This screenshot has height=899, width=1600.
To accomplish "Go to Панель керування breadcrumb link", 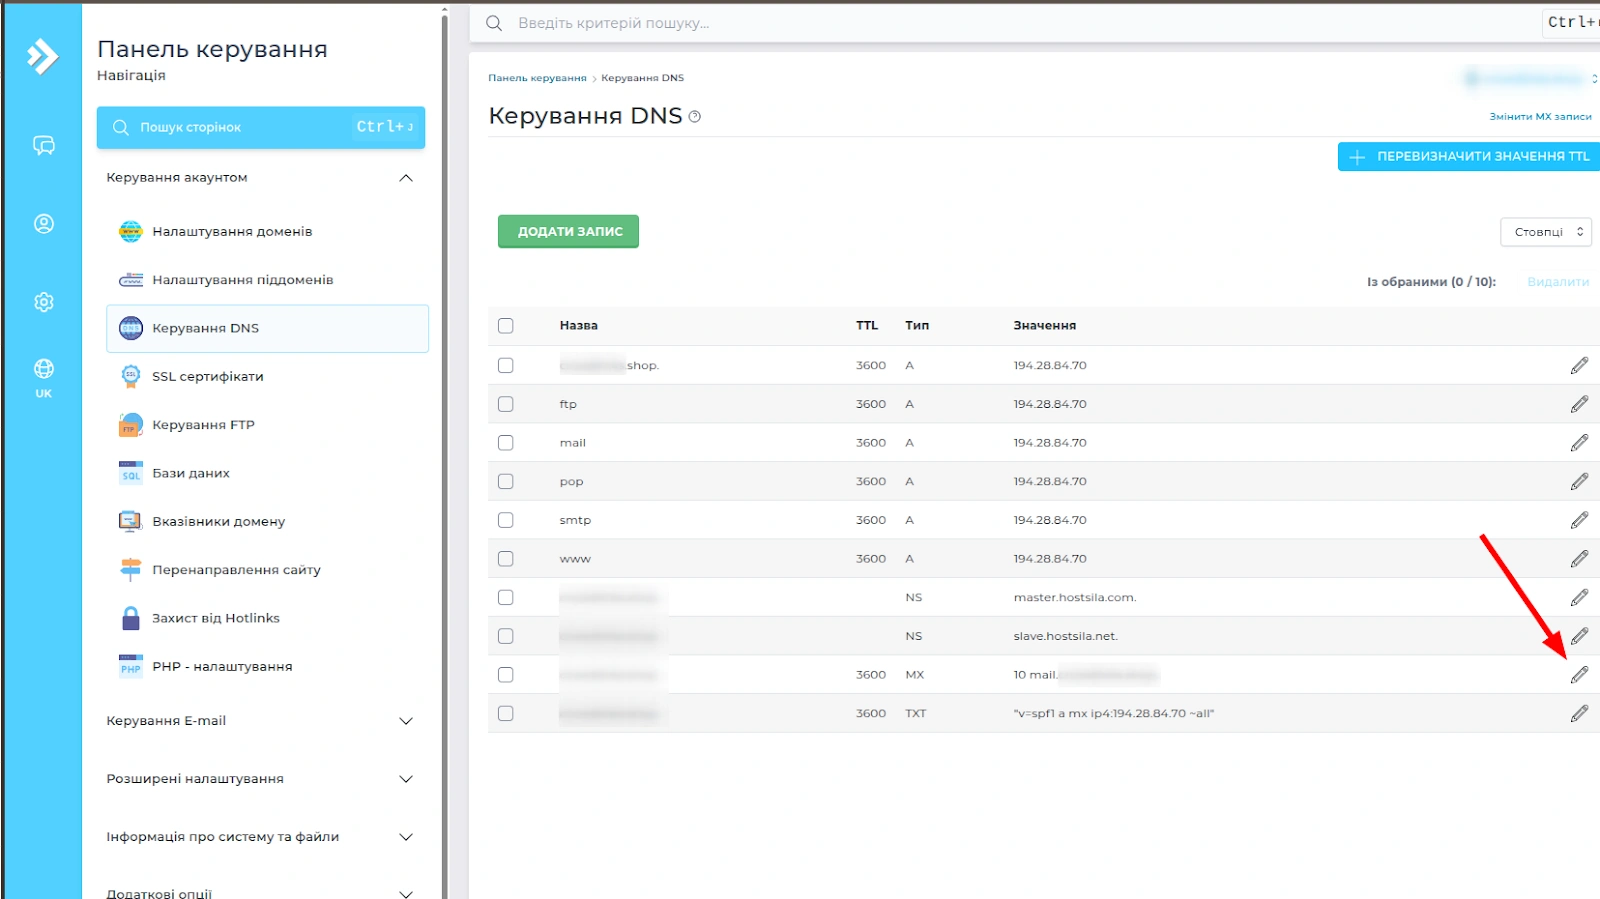I will 537,78.
